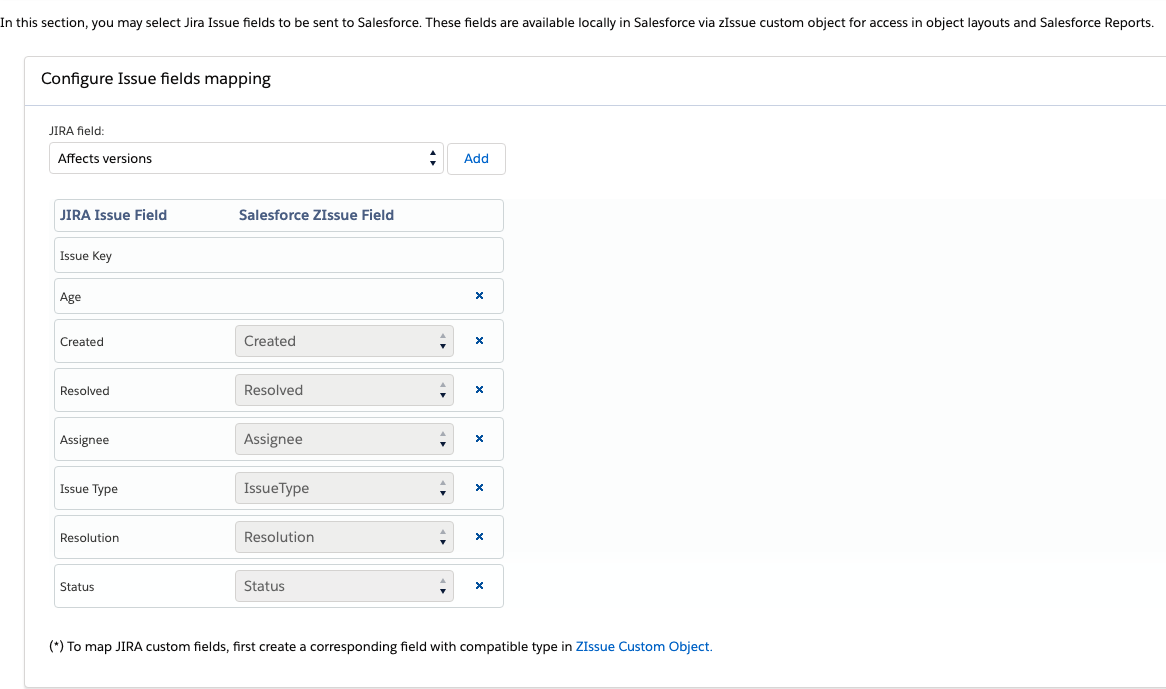
Task: Delete the Resolution field mapping
Action: [x=479, y=537]
